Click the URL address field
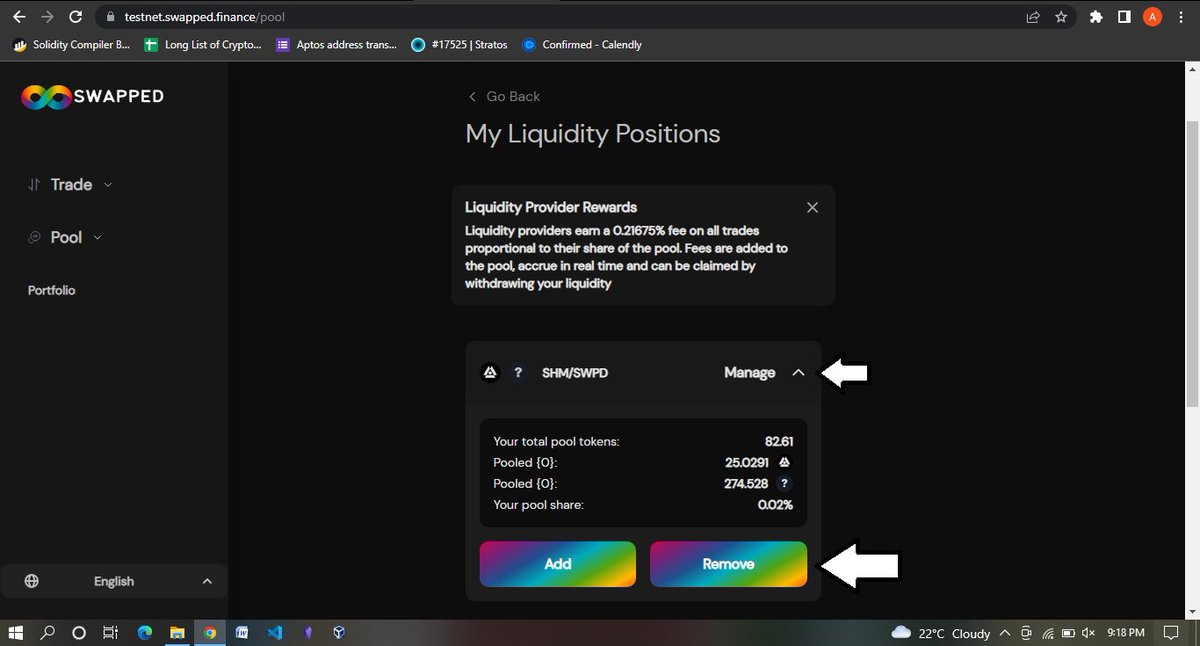The height and width of the screenshot is (646, 1200). tap(560, 17)
